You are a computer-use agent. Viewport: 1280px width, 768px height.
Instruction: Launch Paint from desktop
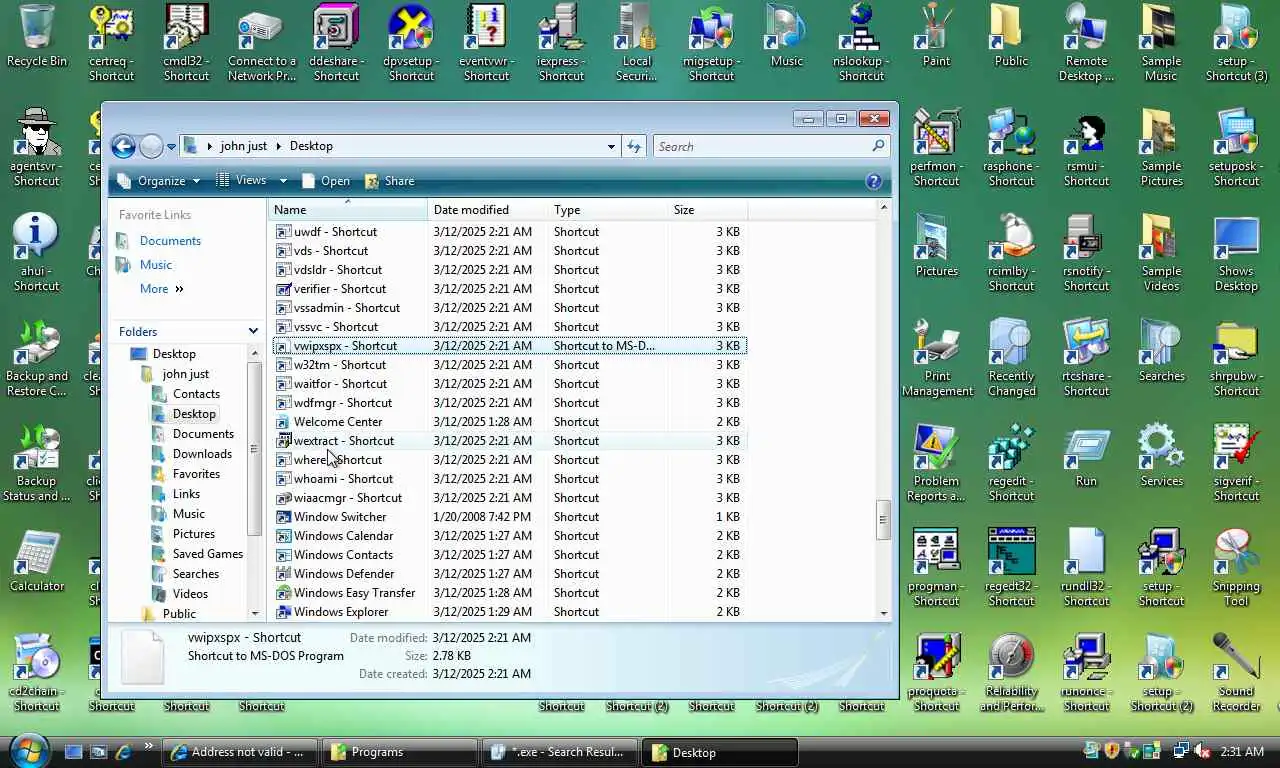936,37
